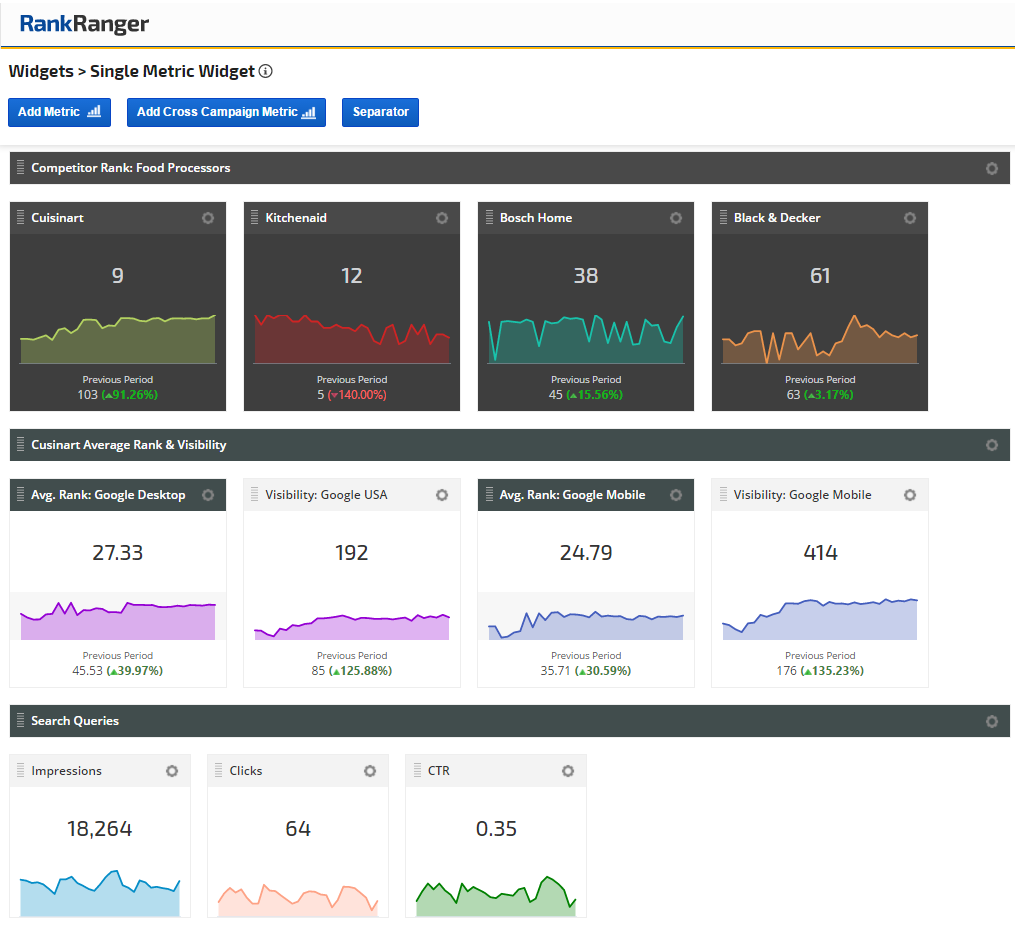Grab drag handle on Clicks widget
1015x933 pixels.
(218, 770)
